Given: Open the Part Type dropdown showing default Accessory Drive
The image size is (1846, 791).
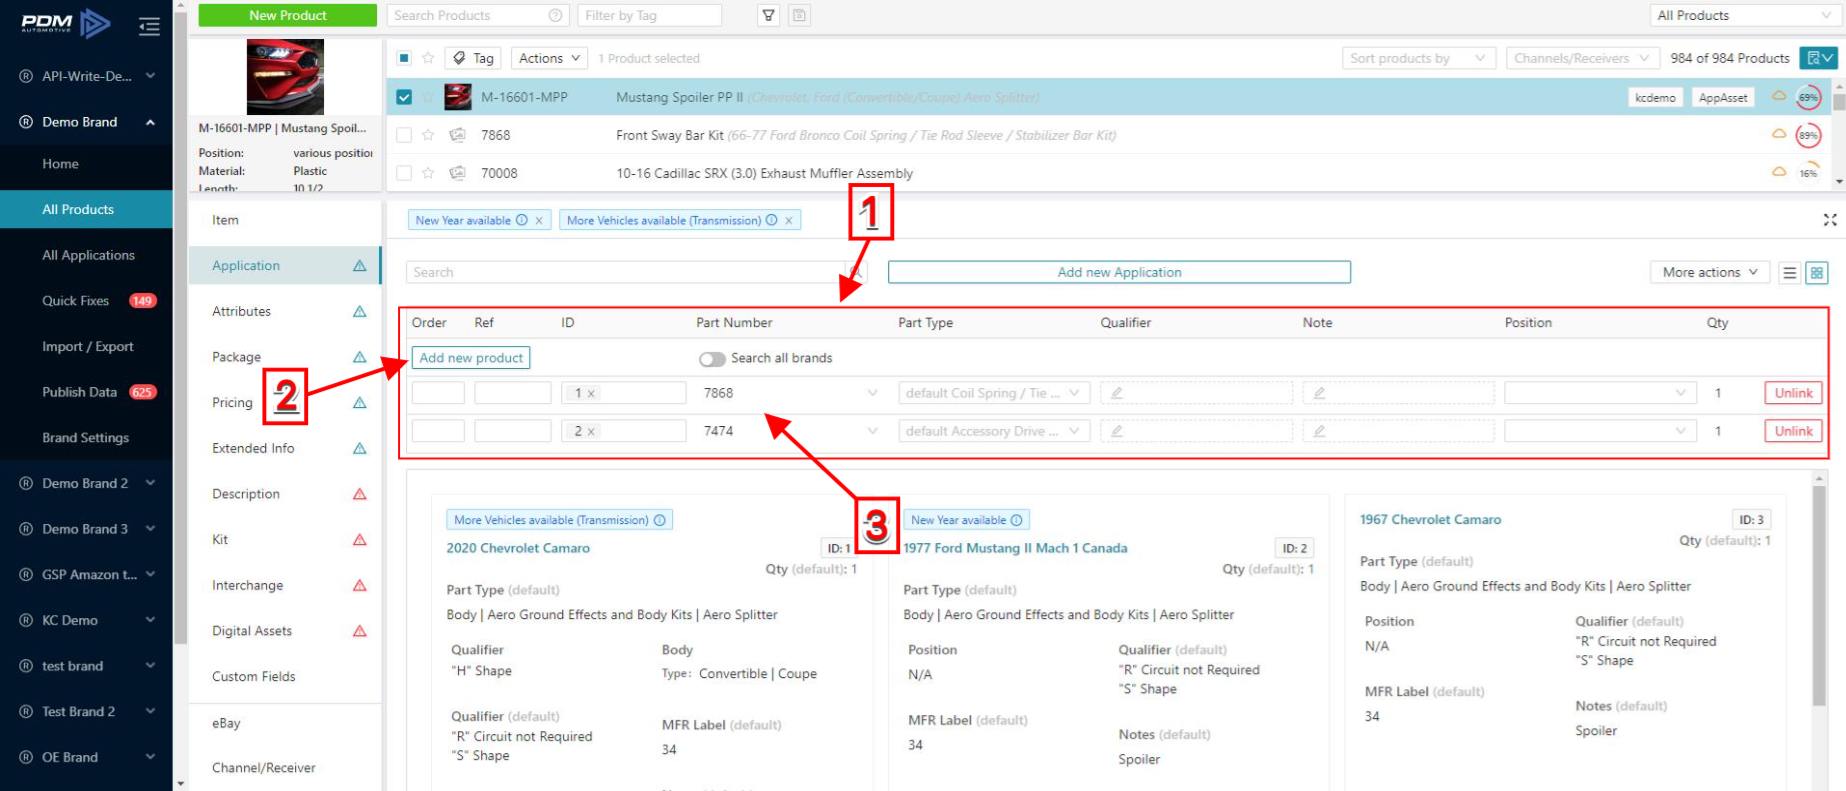Looking at the screenshot, I should pyautogui.click(x=993, y=431).
